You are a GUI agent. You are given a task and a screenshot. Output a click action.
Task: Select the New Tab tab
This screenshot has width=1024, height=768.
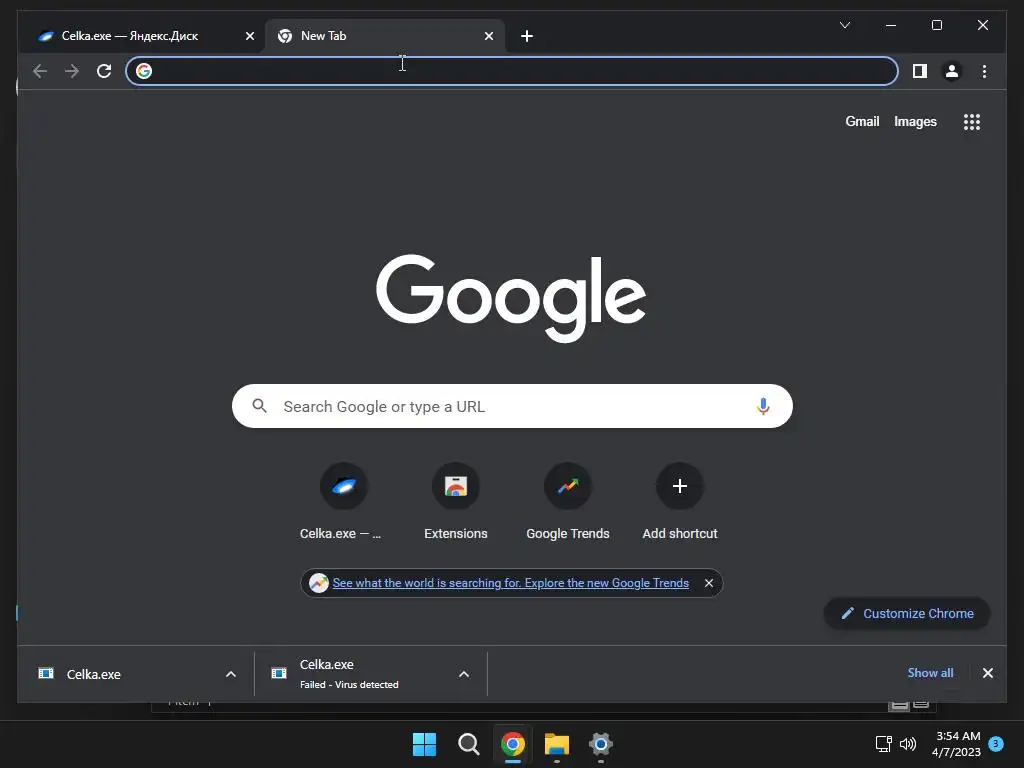[385, 36]
